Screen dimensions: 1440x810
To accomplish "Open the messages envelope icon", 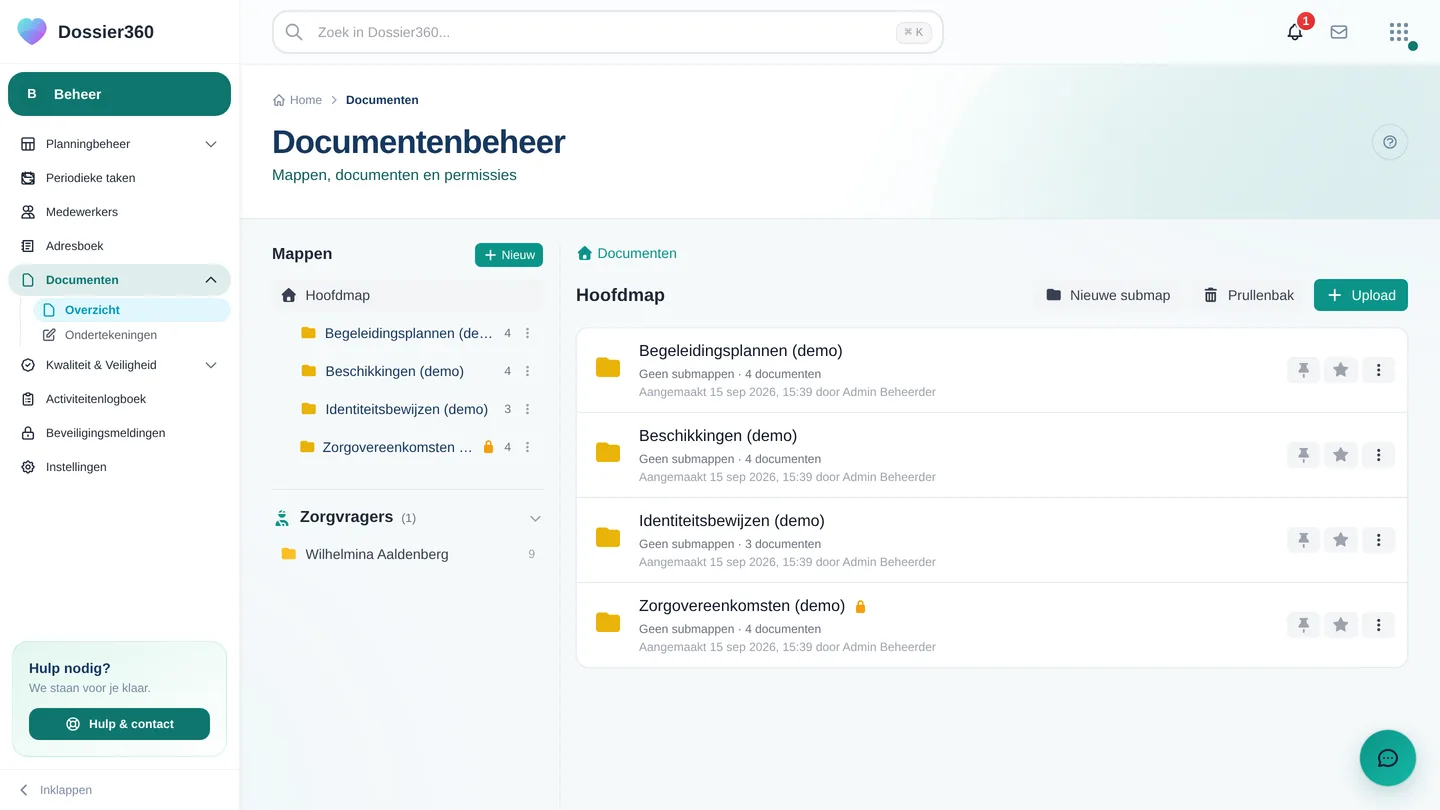I will coord(1339,32).
